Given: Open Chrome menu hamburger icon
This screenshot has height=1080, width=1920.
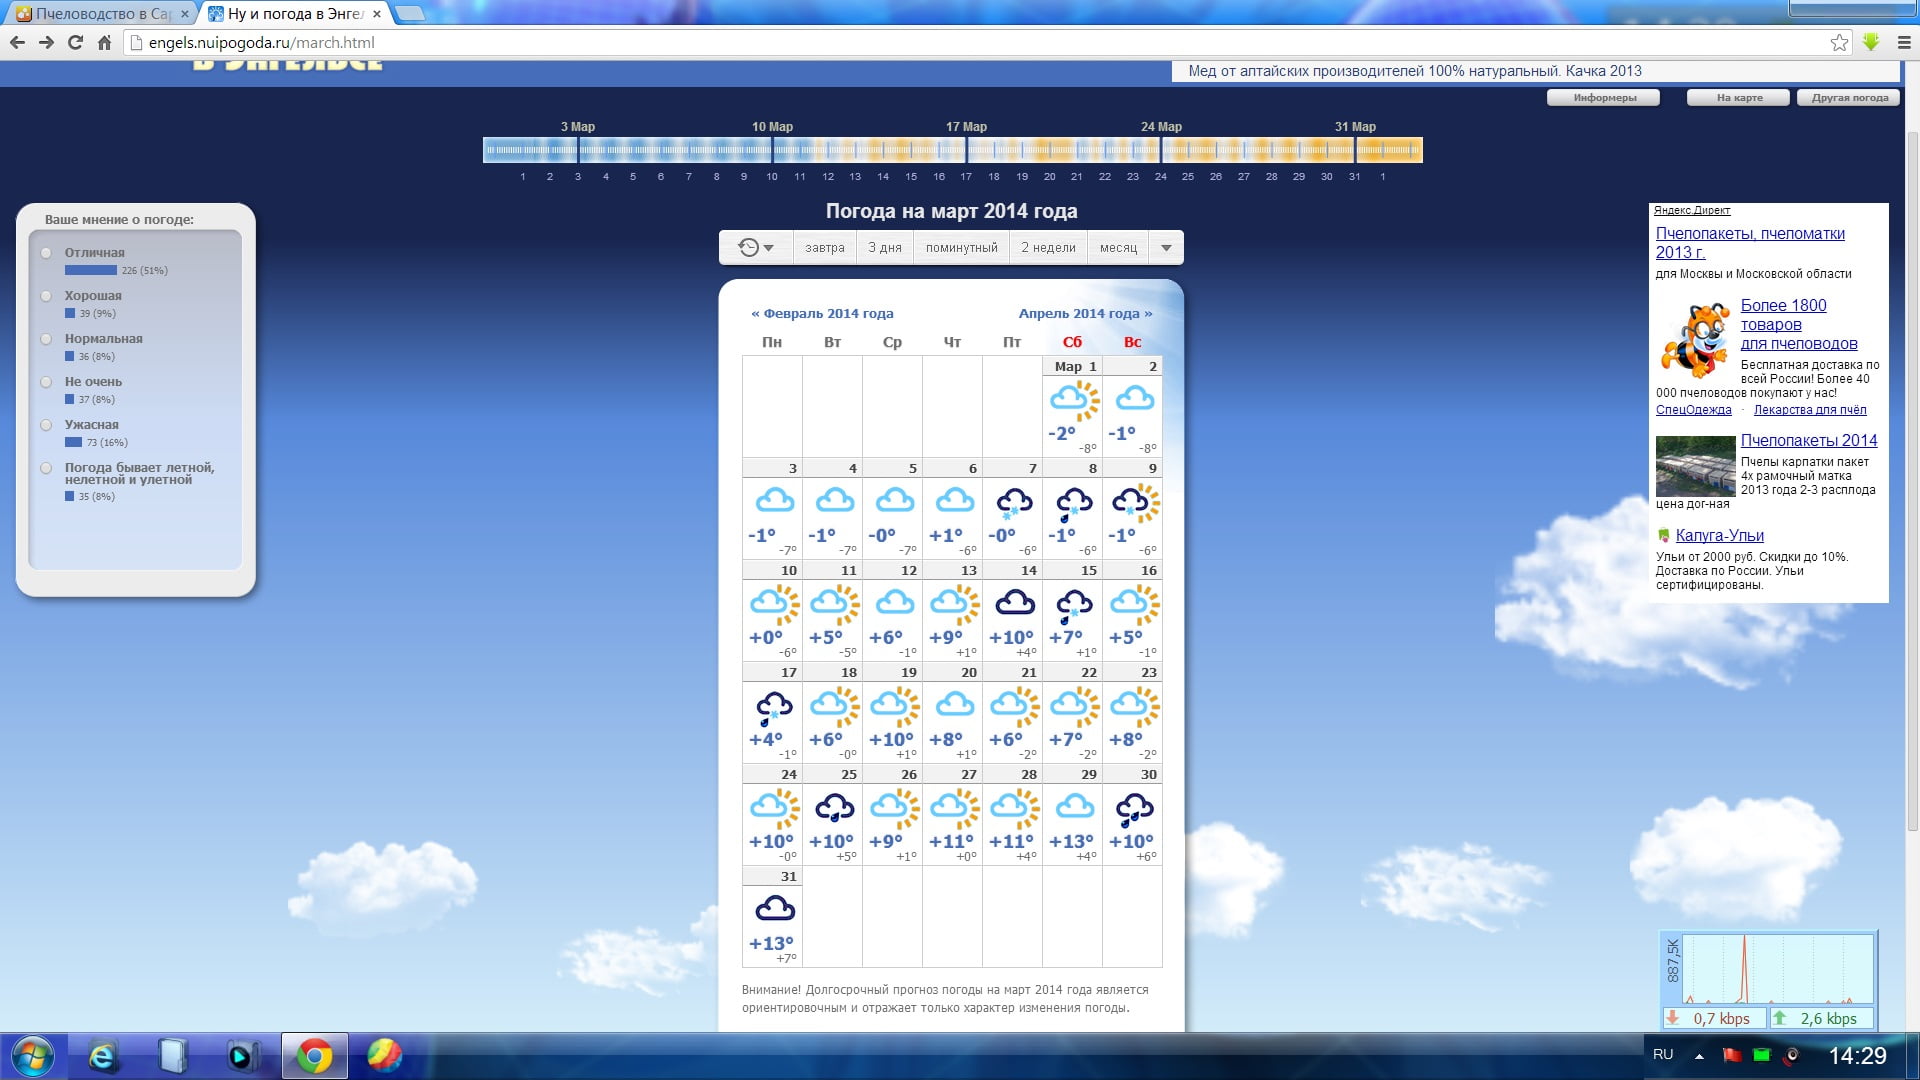Looking at the screenshot, I should coord(1905,42).
